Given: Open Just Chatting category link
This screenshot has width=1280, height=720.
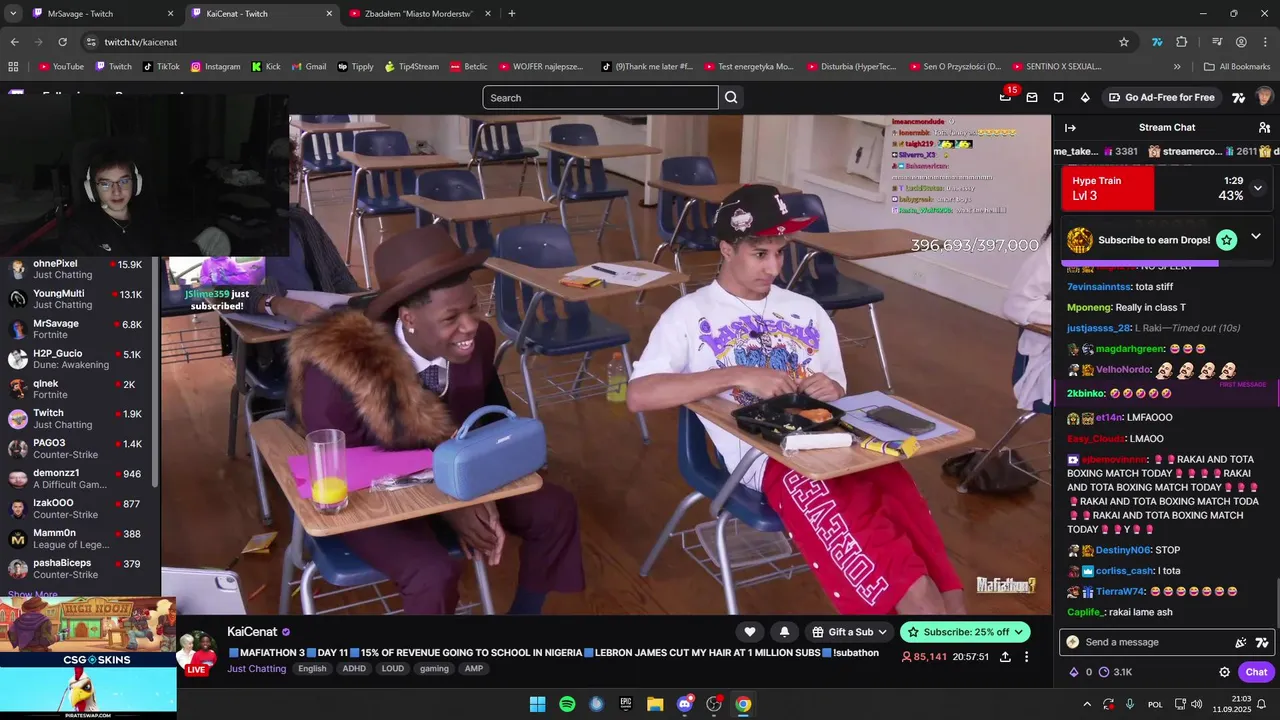Looking at the screenshot, I should point(256,669).
